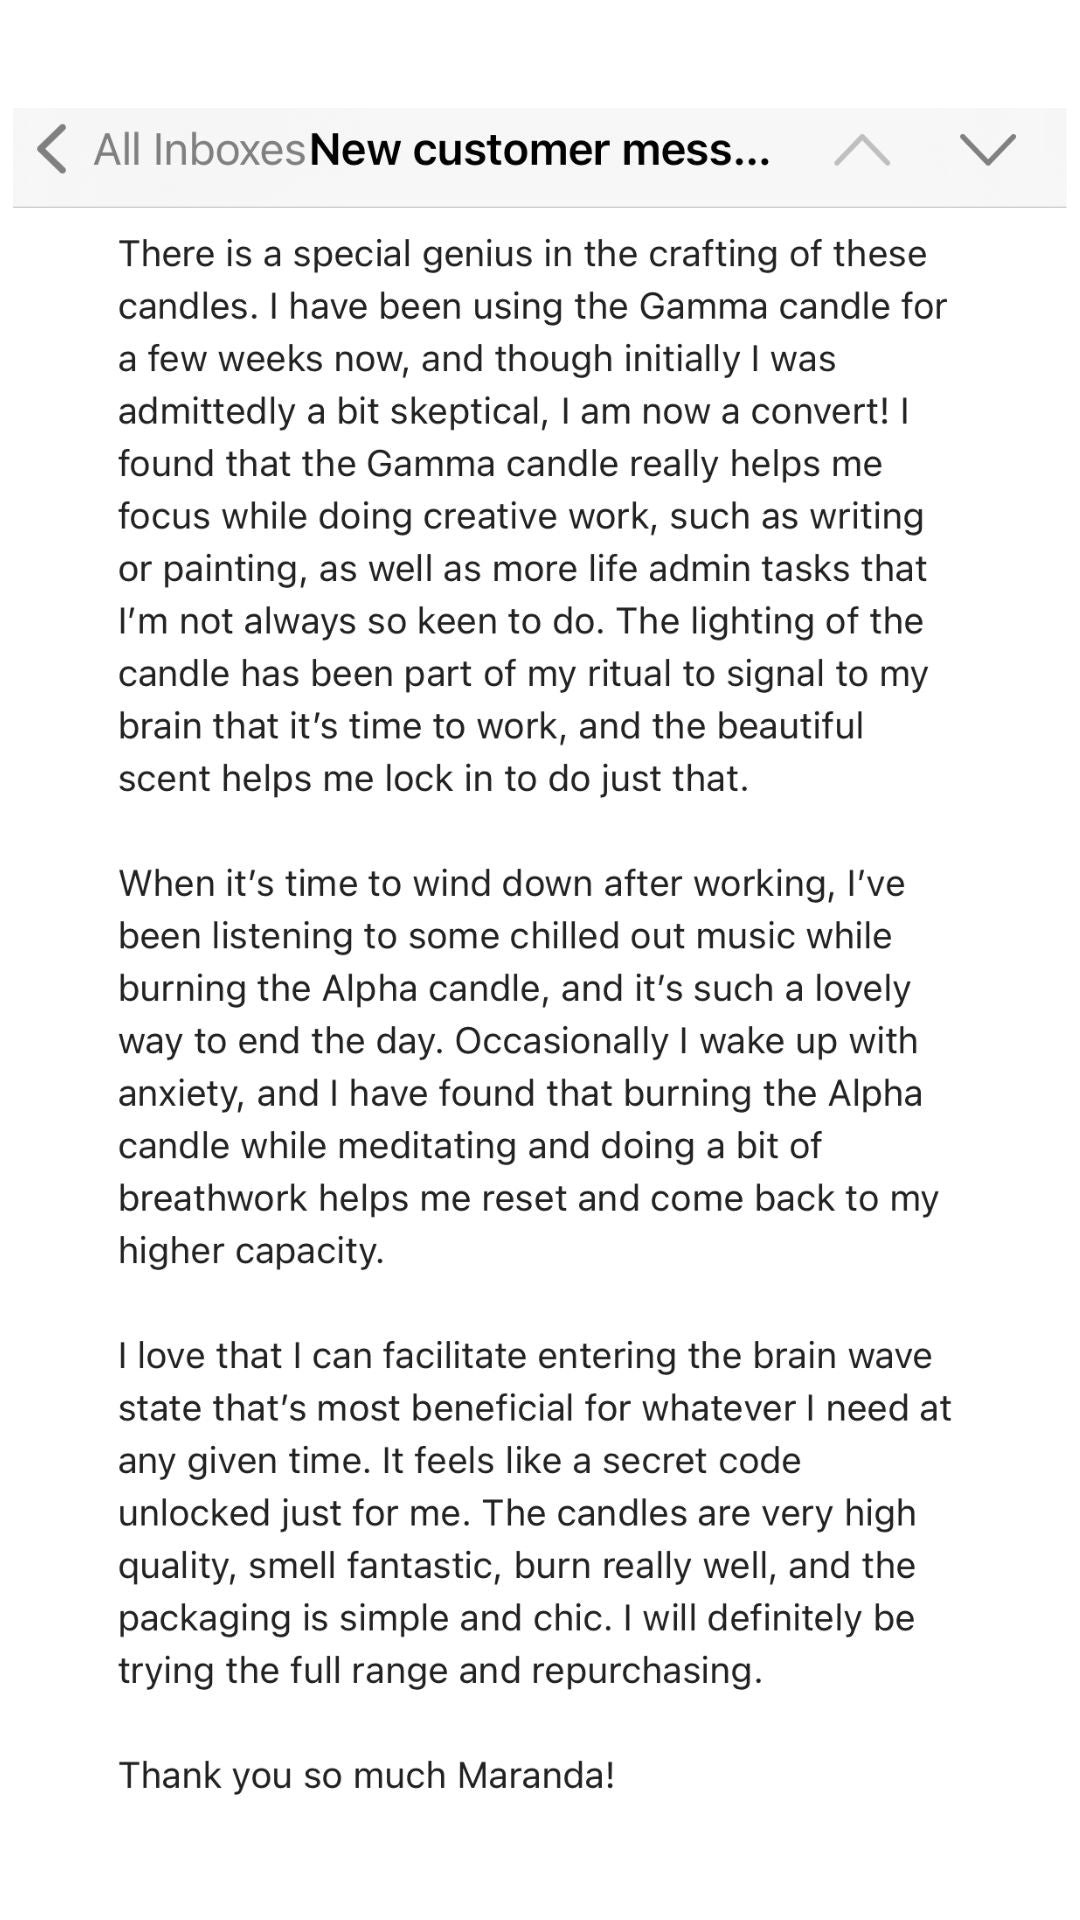Go to previous message with up arrow
Screen dimensions: 1080x1920
[861, 150]
